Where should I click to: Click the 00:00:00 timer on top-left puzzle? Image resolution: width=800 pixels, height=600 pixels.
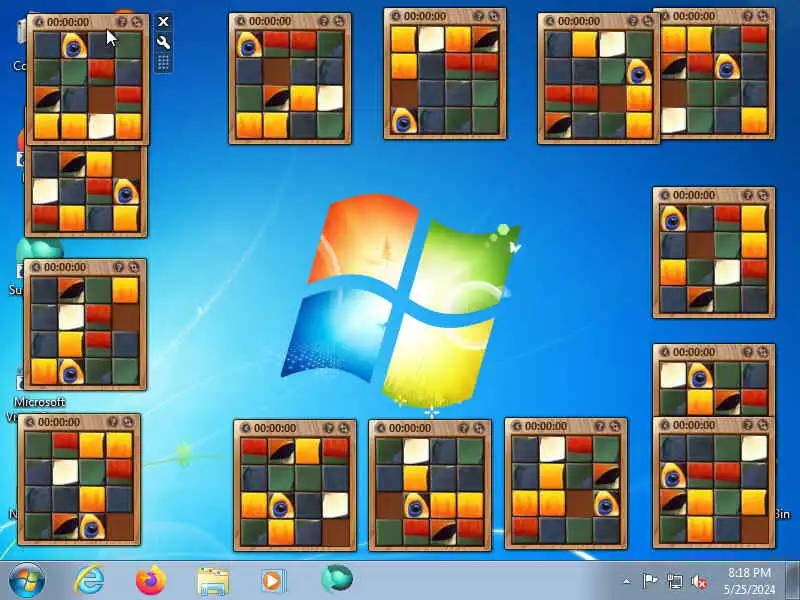pyautogui.click(x=68, y=22)
